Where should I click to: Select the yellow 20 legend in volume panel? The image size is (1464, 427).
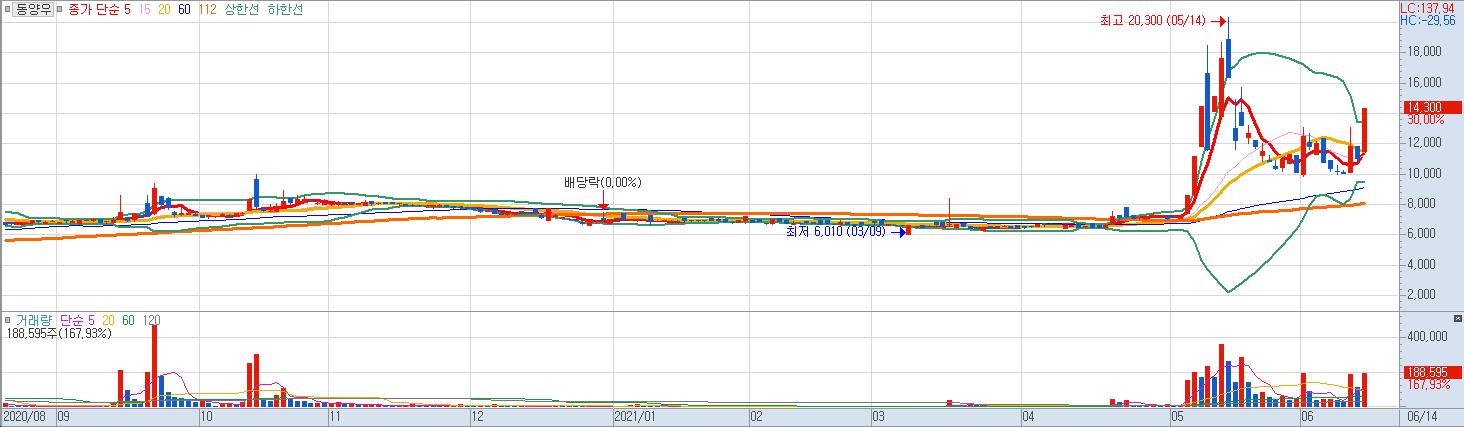[106, 320]
